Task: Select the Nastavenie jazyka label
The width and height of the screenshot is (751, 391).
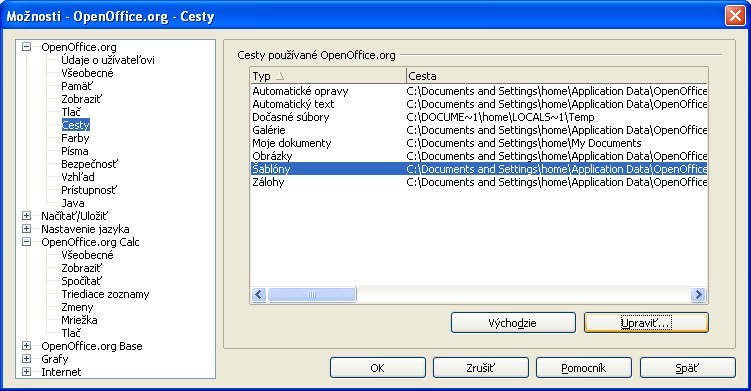Action: [x=85, y=229]
